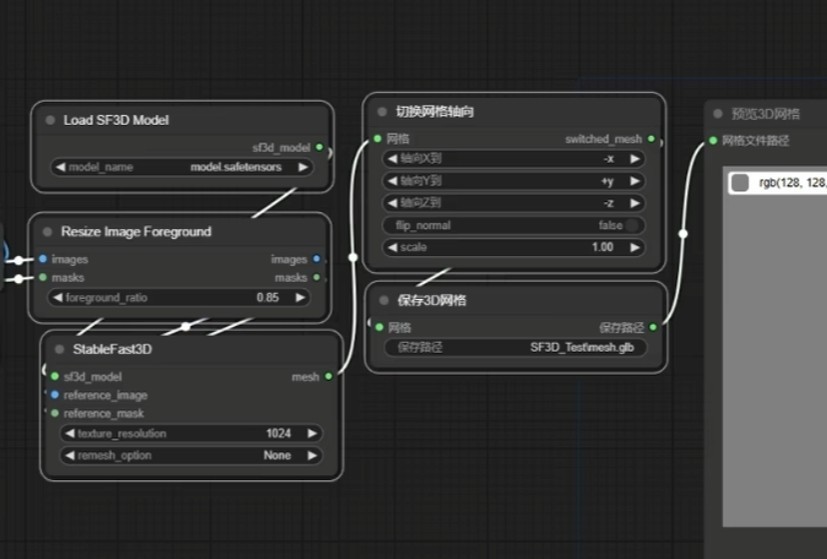This screenshot has height=559, width=827.
Task: Click the sf3d_model output port
Action: pyautogui.click(x=319, y=147)
